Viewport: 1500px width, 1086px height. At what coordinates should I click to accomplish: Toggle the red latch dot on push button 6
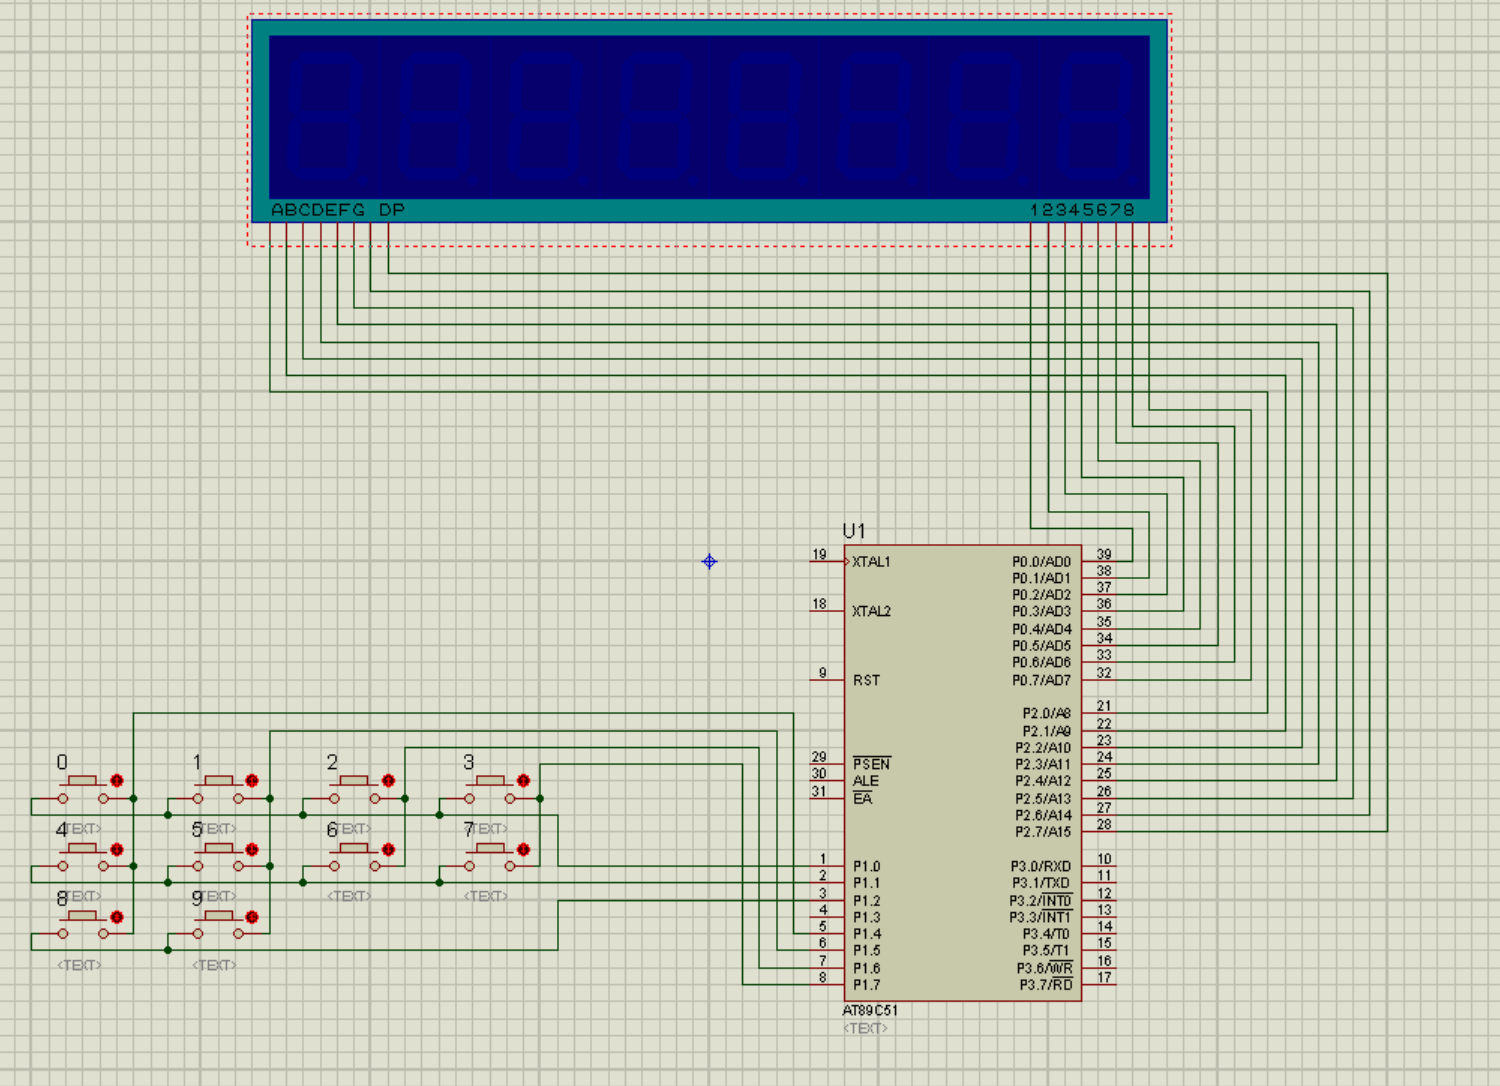click(x=388, y=849)
